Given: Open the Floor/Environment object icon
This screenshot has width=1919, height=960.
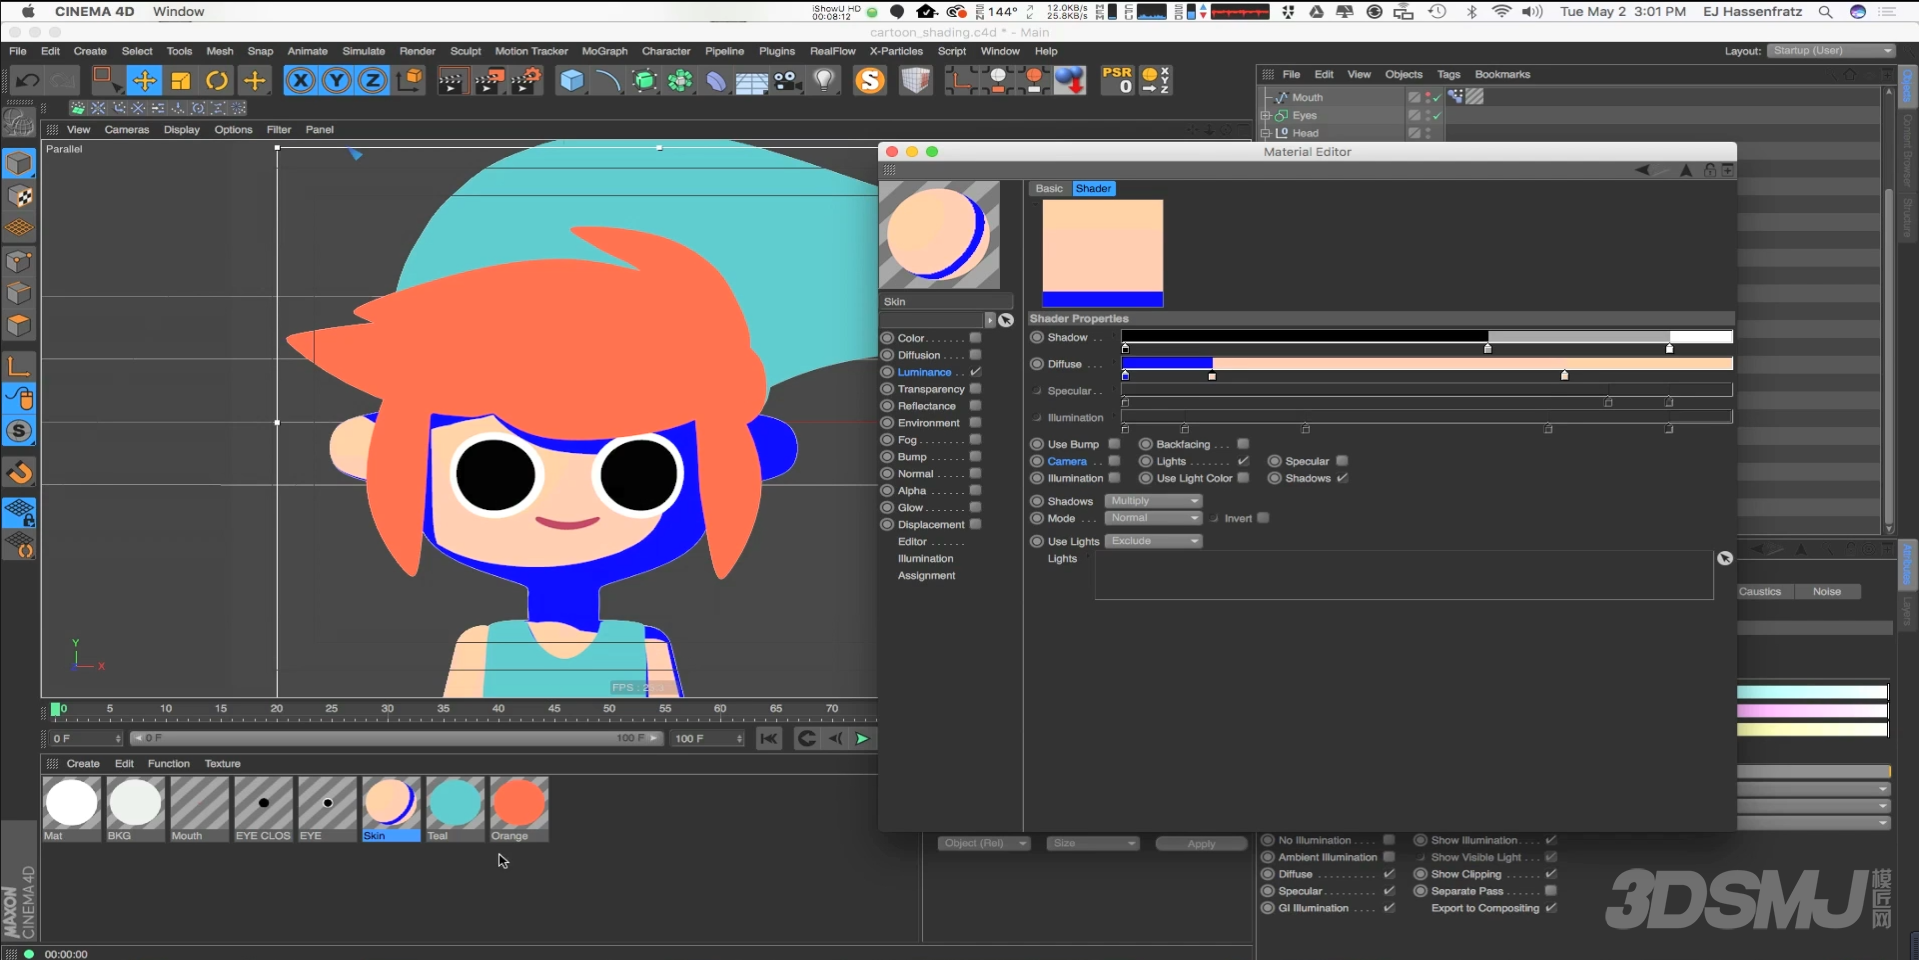Looking at the screenshot, I should (751, 81).
